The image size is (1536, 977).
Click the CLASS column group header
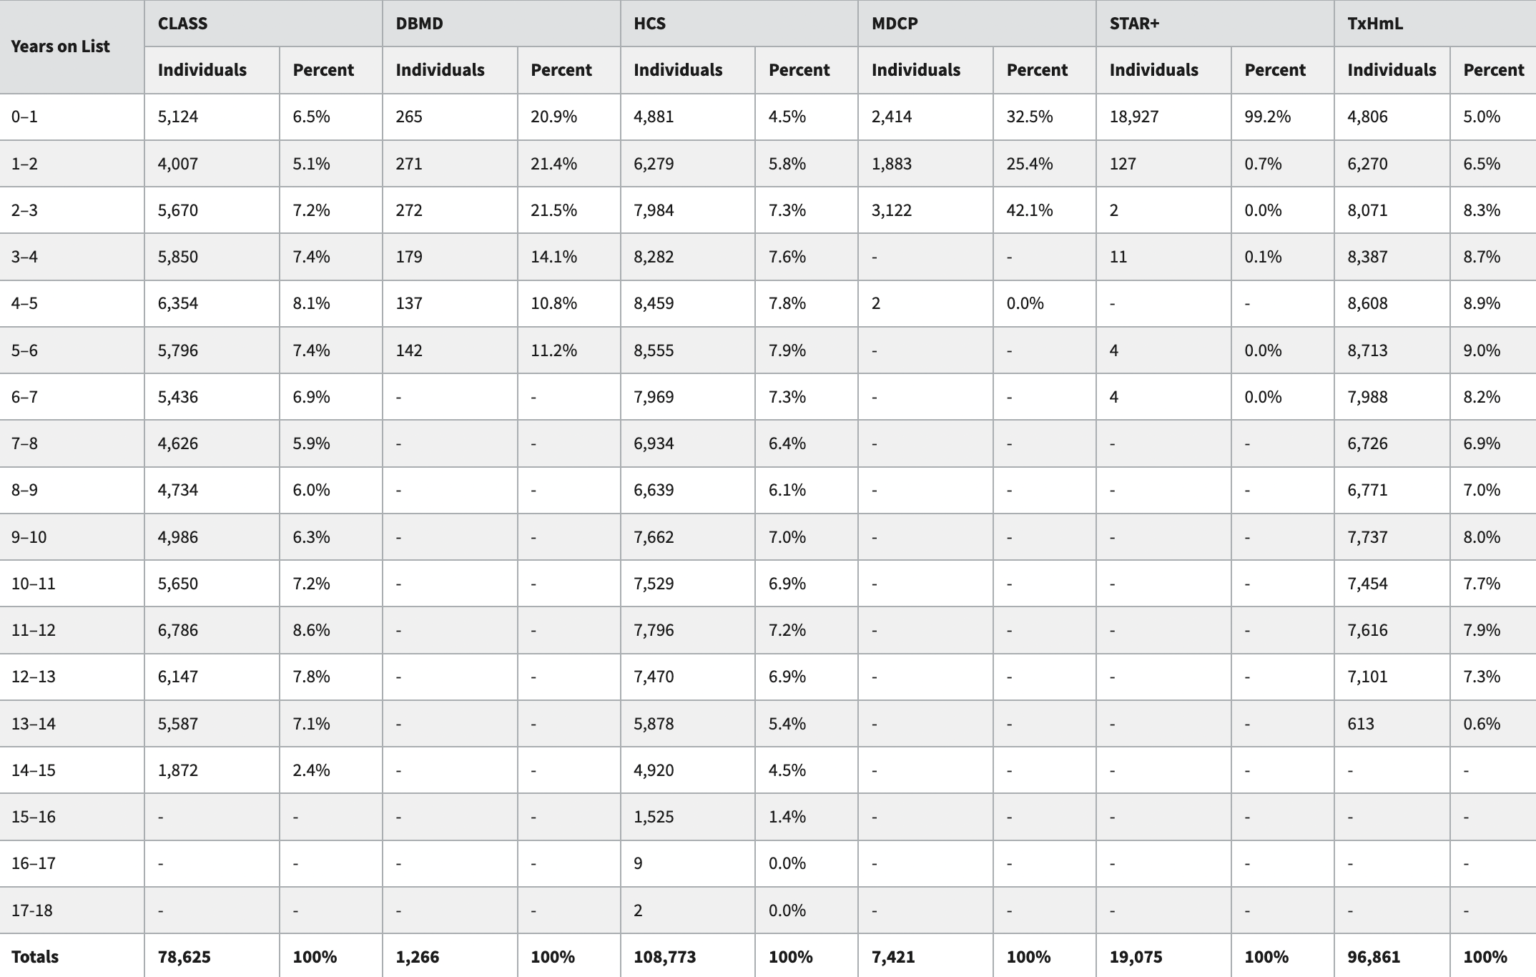(183, 23)
